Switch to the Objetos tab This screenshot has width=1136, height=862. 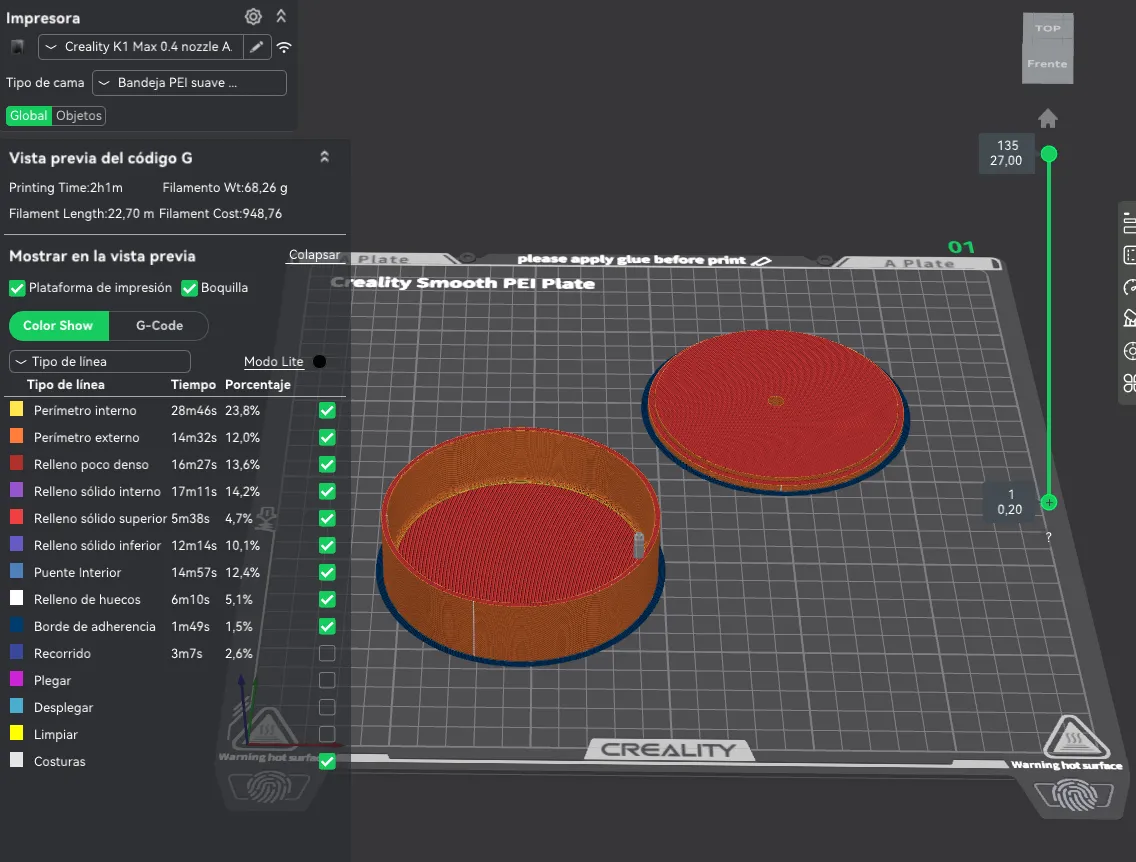click(79, 115)
